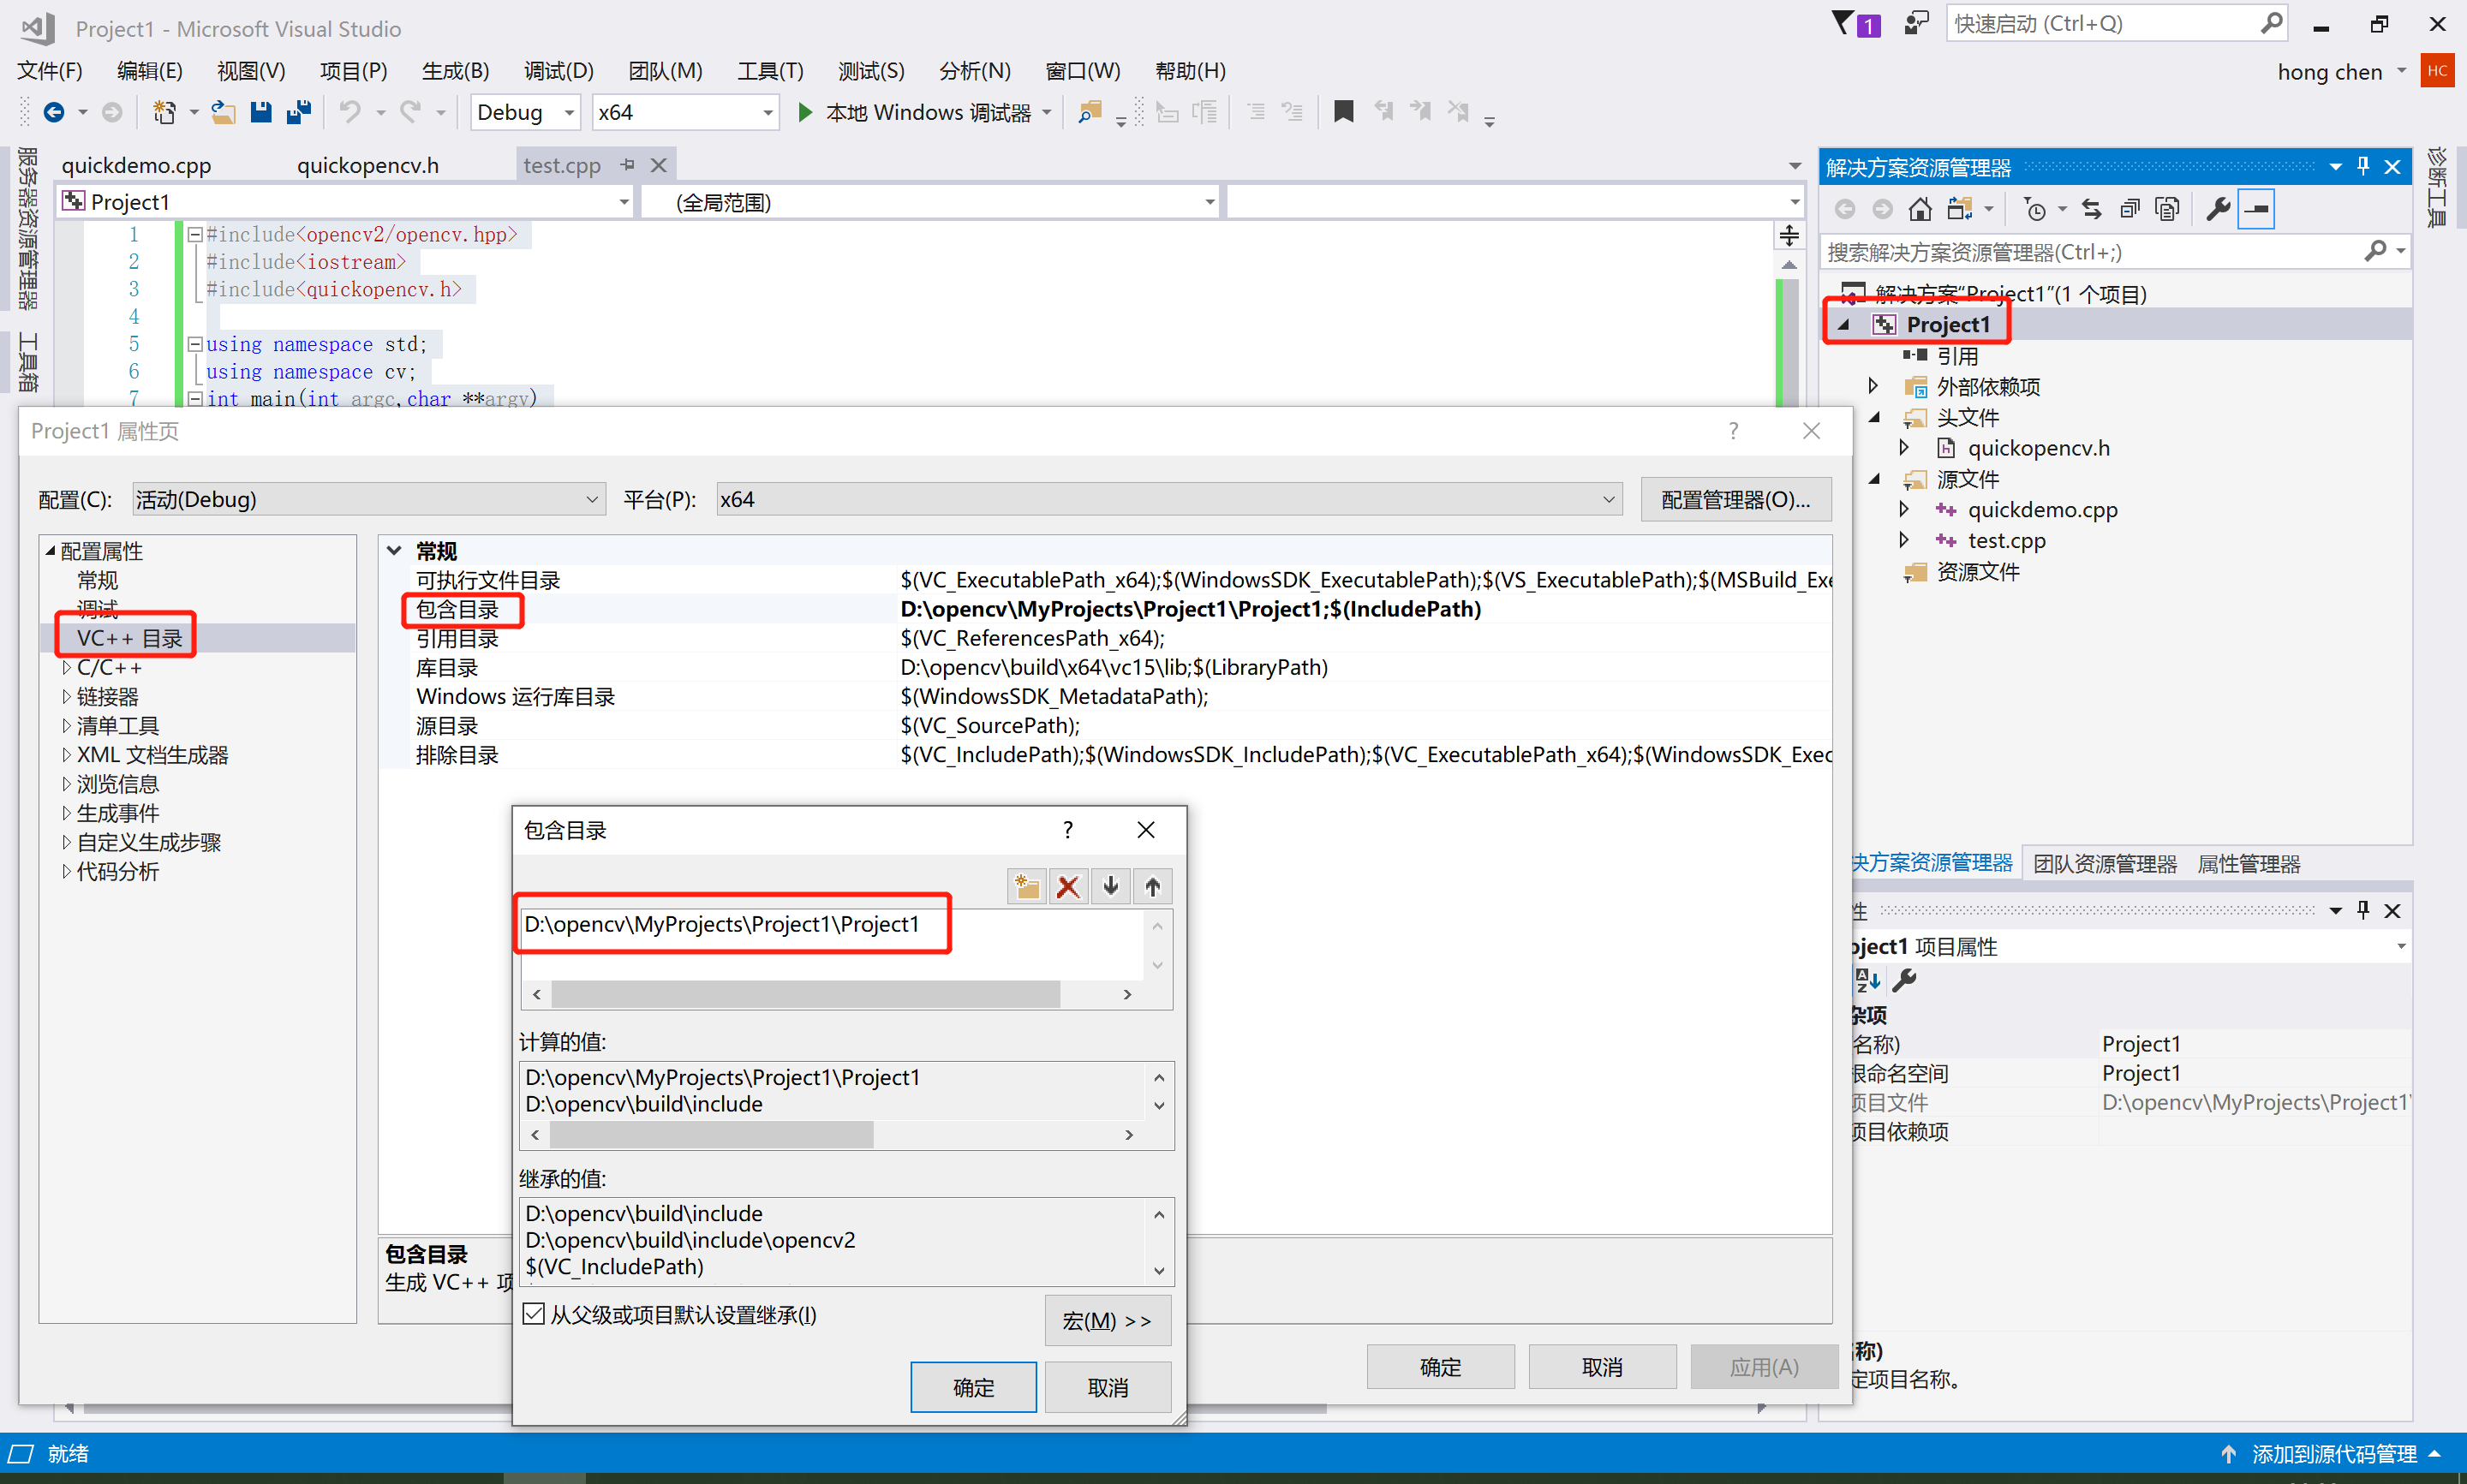The image size is (2467, 1484).
Task: Click the Redo toolbar icon
Action: coord(410,112)
